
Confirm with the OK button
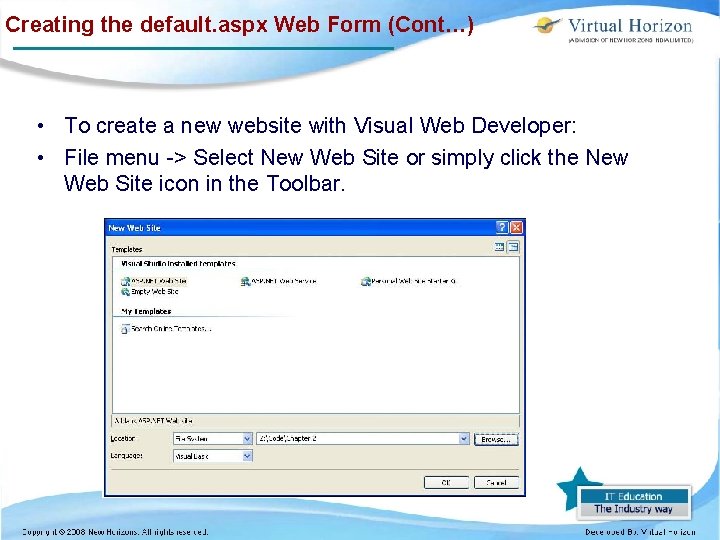click(x=446, y=483)
